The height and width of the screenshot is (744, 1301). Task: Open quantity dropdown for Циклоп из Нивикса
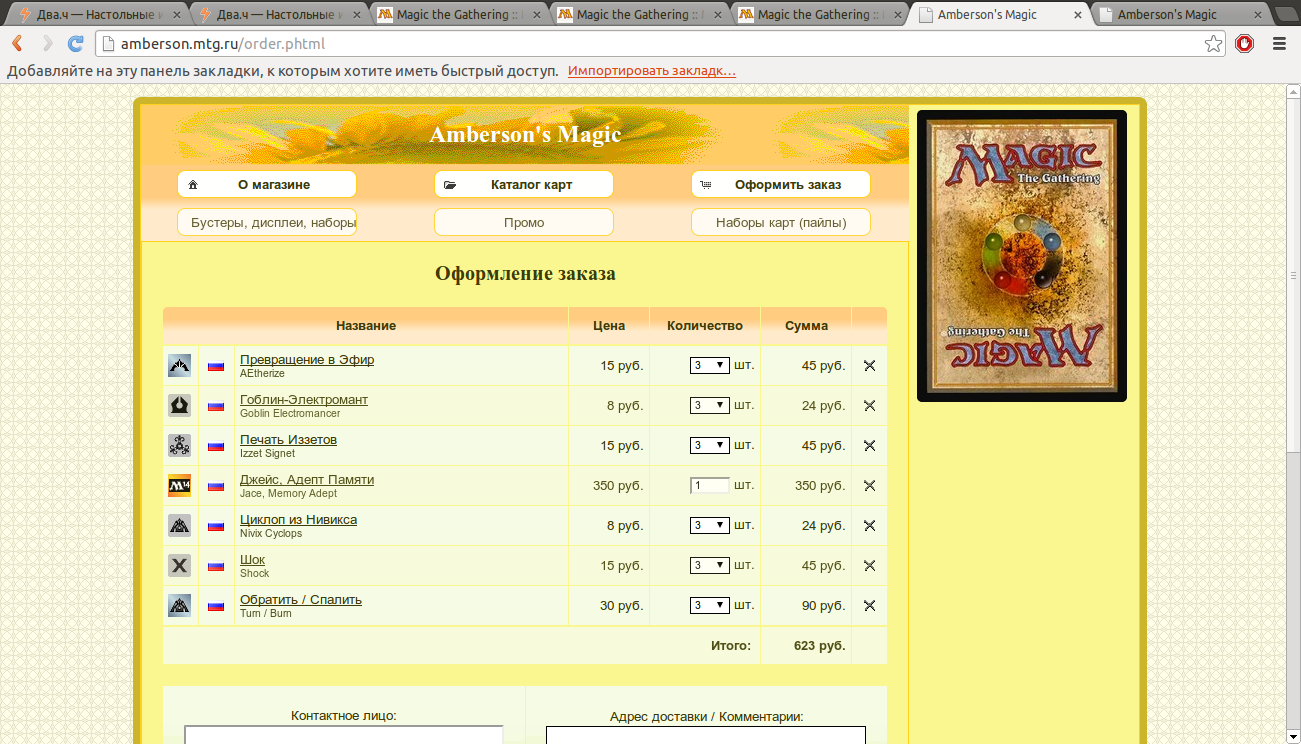pyautogui.click(x=709, y=526)
